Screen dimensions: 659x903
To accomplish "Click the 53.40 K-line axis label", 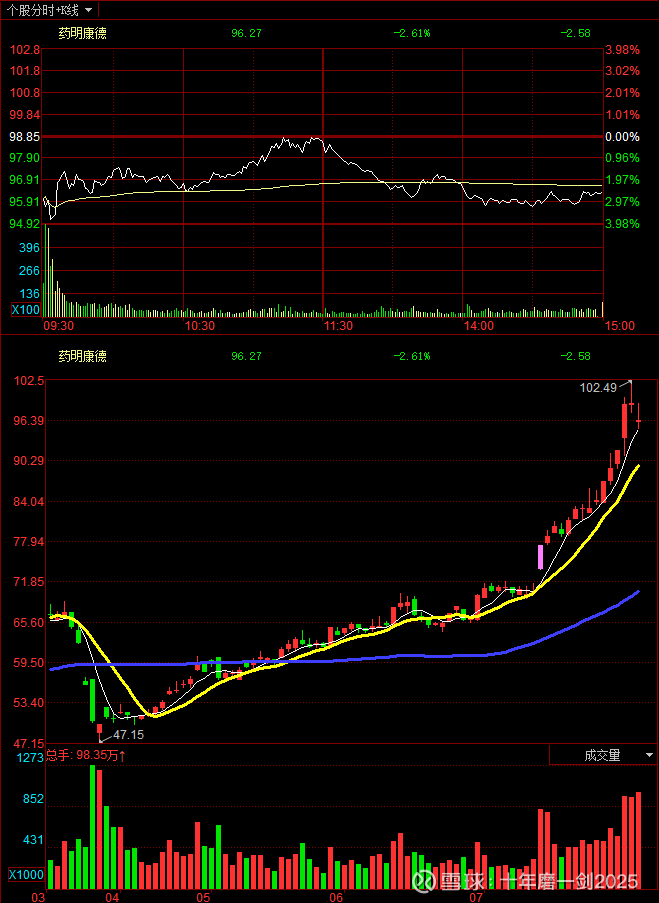I will (x=29, y=703).
